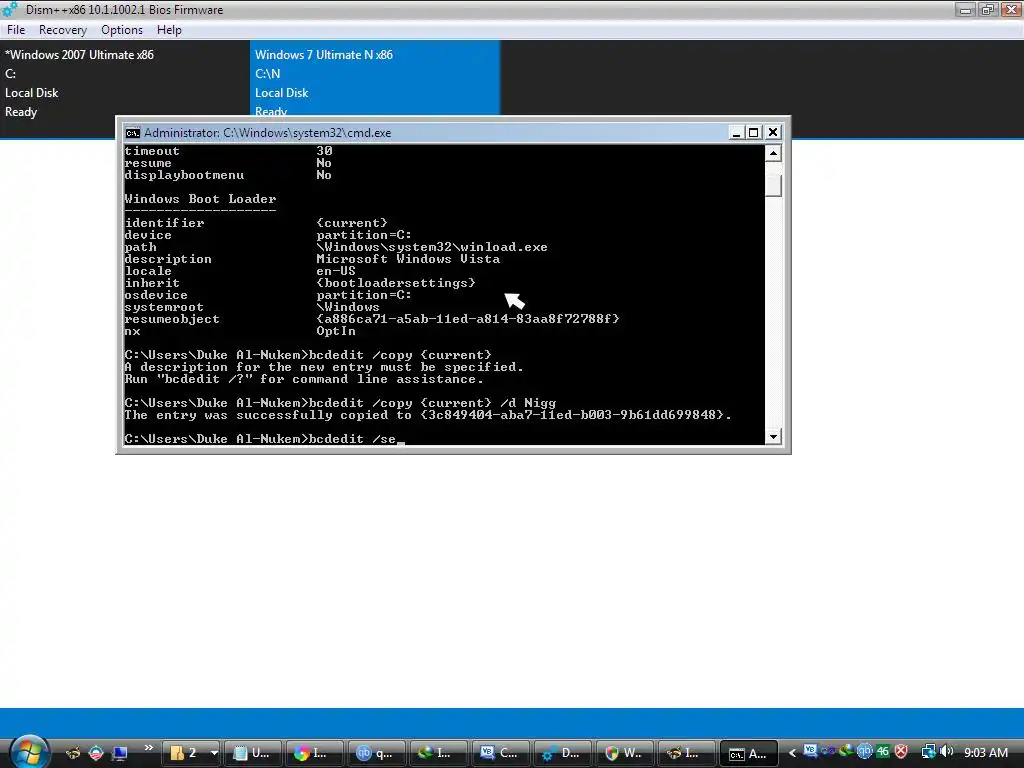Click the '{bootloadersettings}' inherit value

point(396,283)
